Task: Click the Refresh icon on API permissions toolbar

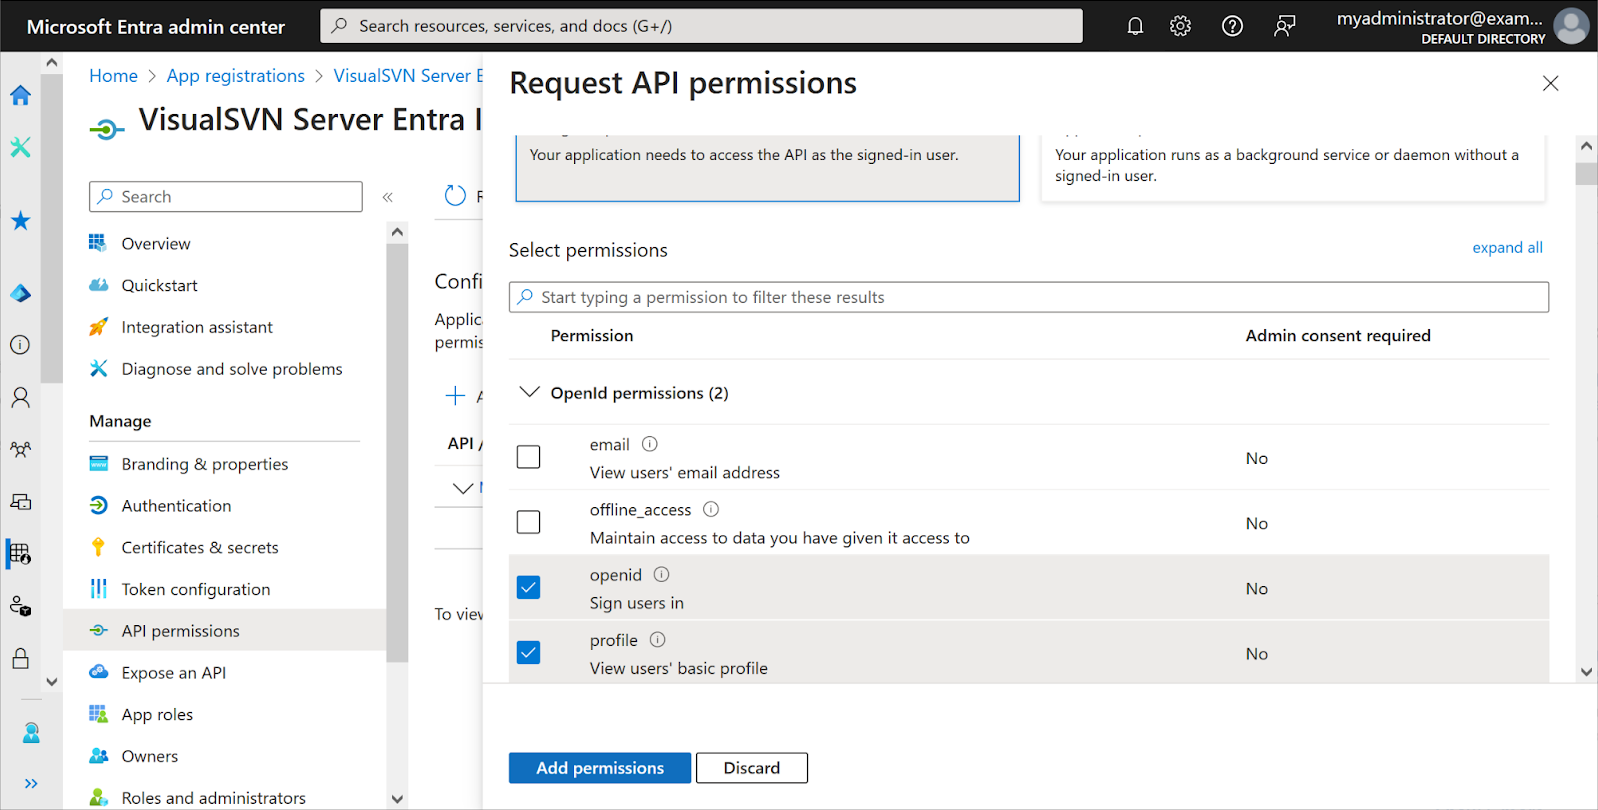Action: pyautogui.click(x=455, y=196)
